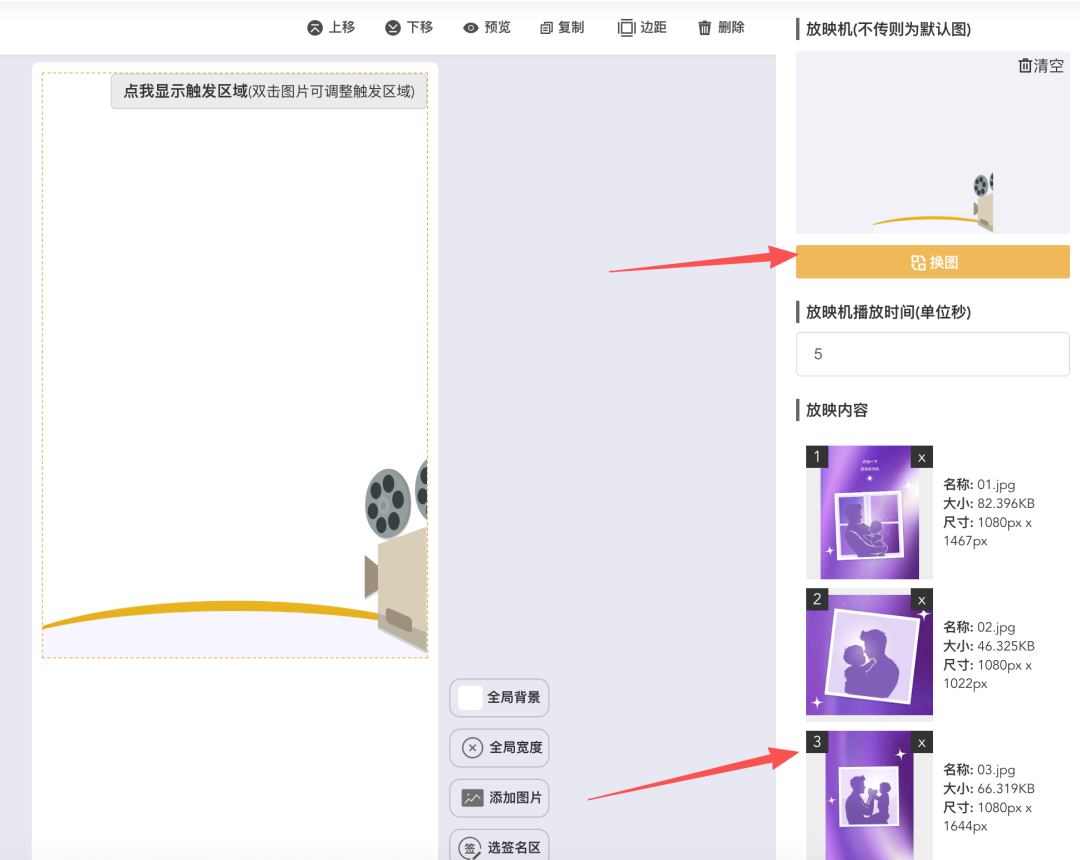Toggle the 预览 preview eye icon
Viewport: 1080px width, 860px height.
470,28
